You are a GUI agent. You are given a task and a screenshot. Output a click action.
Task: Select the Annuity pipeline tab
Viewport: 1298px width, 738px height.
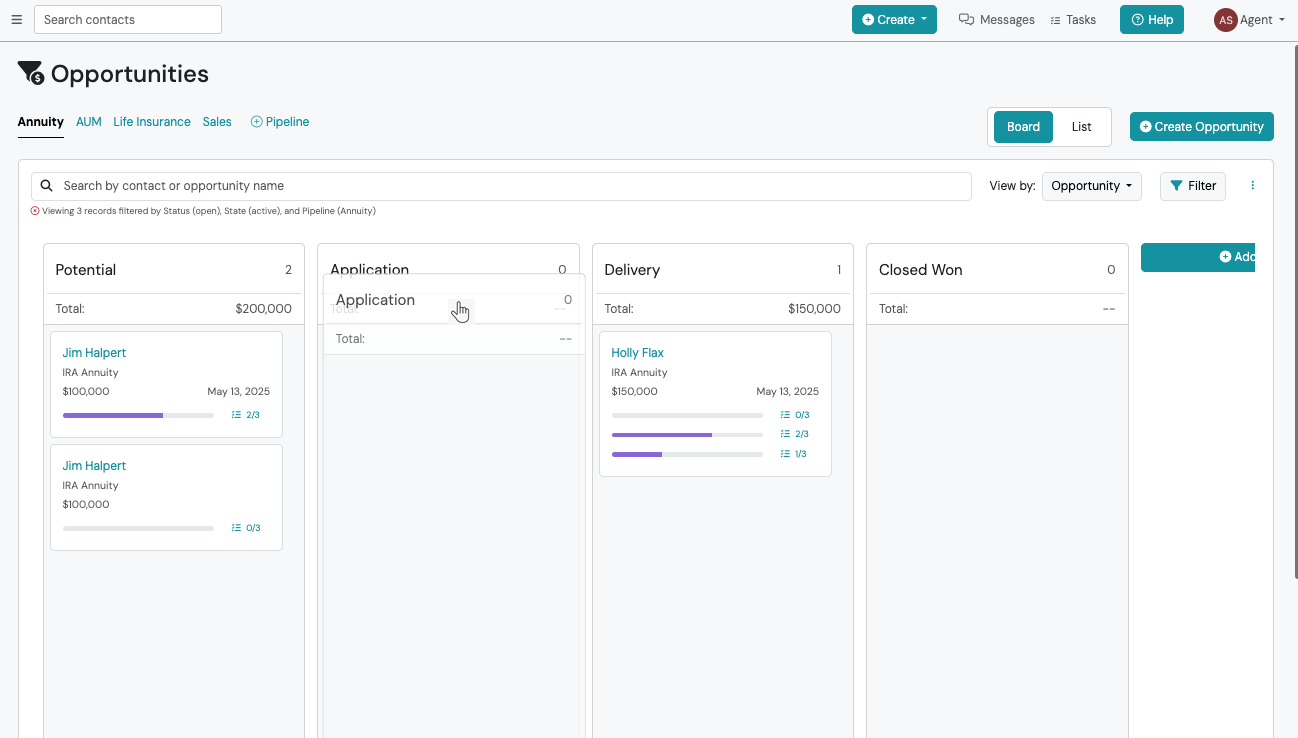coord(41,122)
